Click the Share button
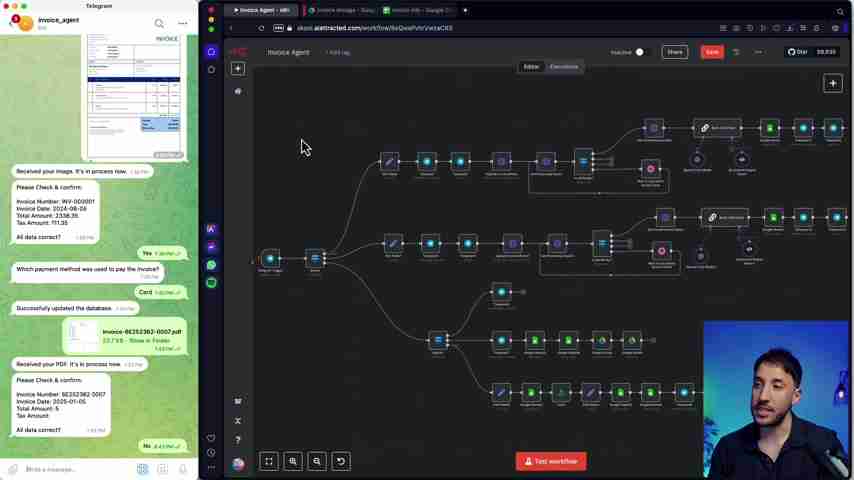Image resolution: width=854 pixels, height=480 pixels. tap(675, 52)
